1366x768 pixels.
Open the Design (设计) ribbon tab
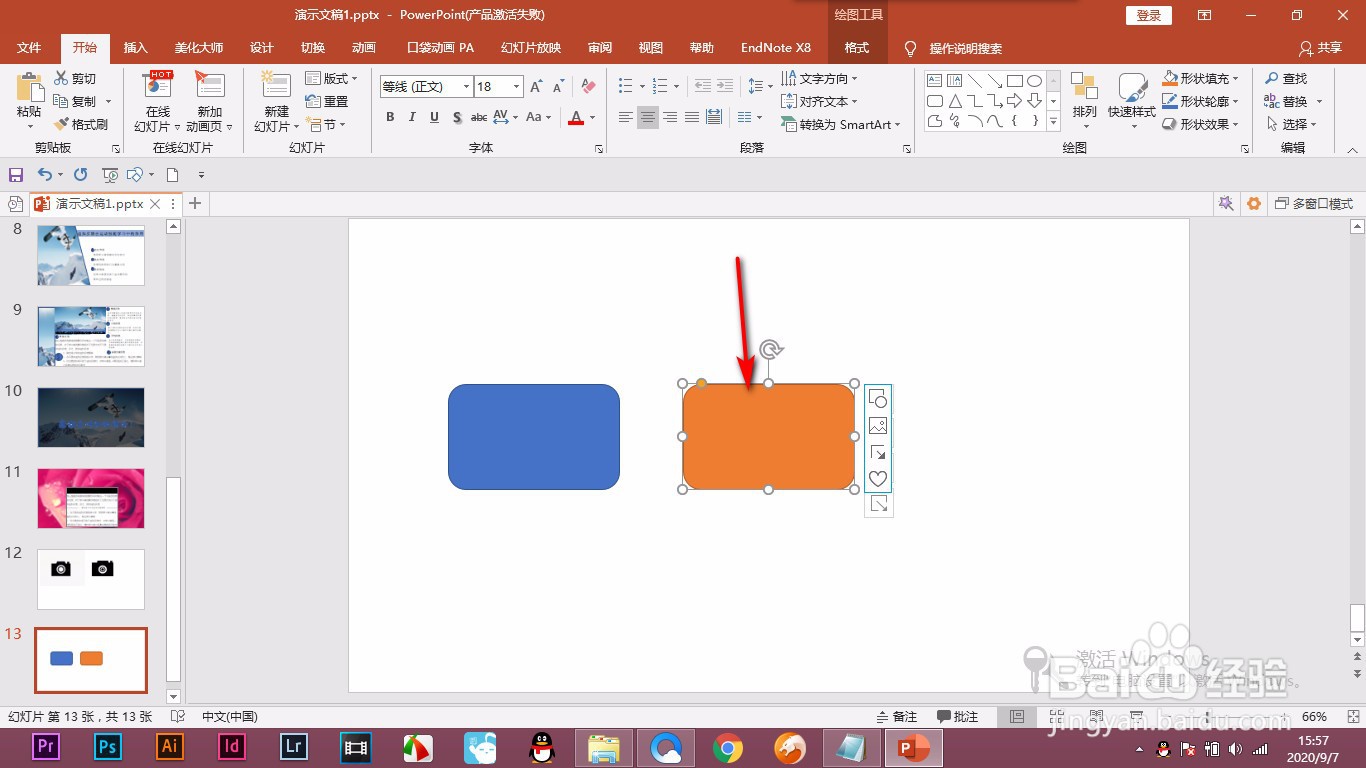tap(262, 48)
